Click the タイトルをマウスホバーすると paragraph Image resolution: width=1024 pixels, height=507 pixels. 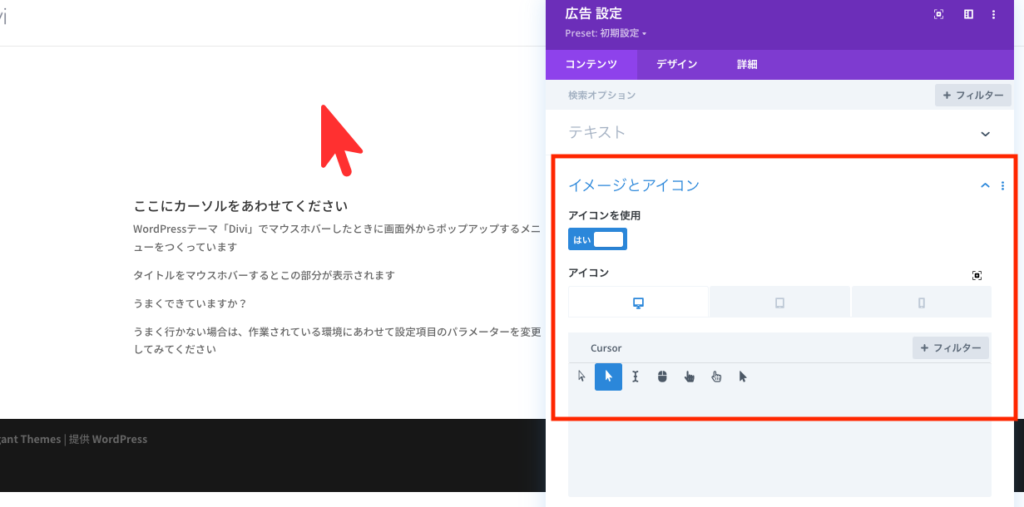(264, 275)
